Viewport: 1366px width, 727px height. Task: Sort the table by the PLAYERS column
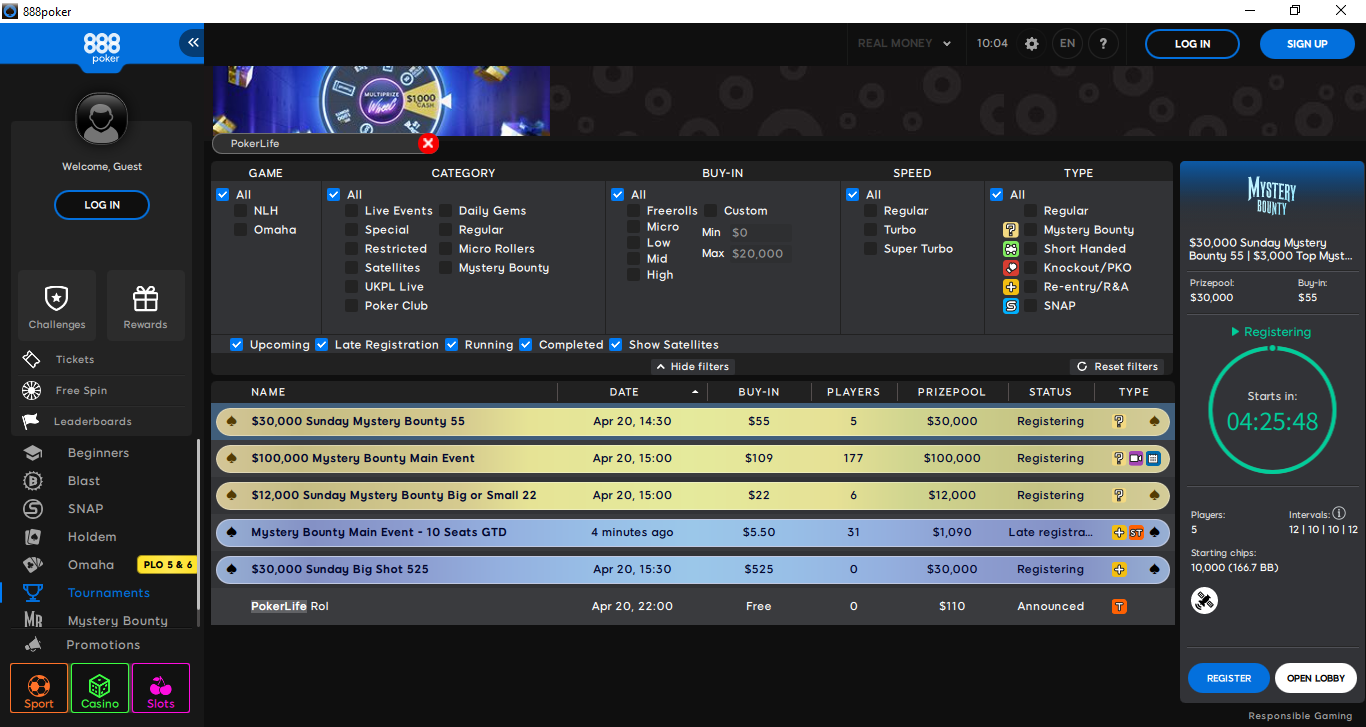coord(854,392)
